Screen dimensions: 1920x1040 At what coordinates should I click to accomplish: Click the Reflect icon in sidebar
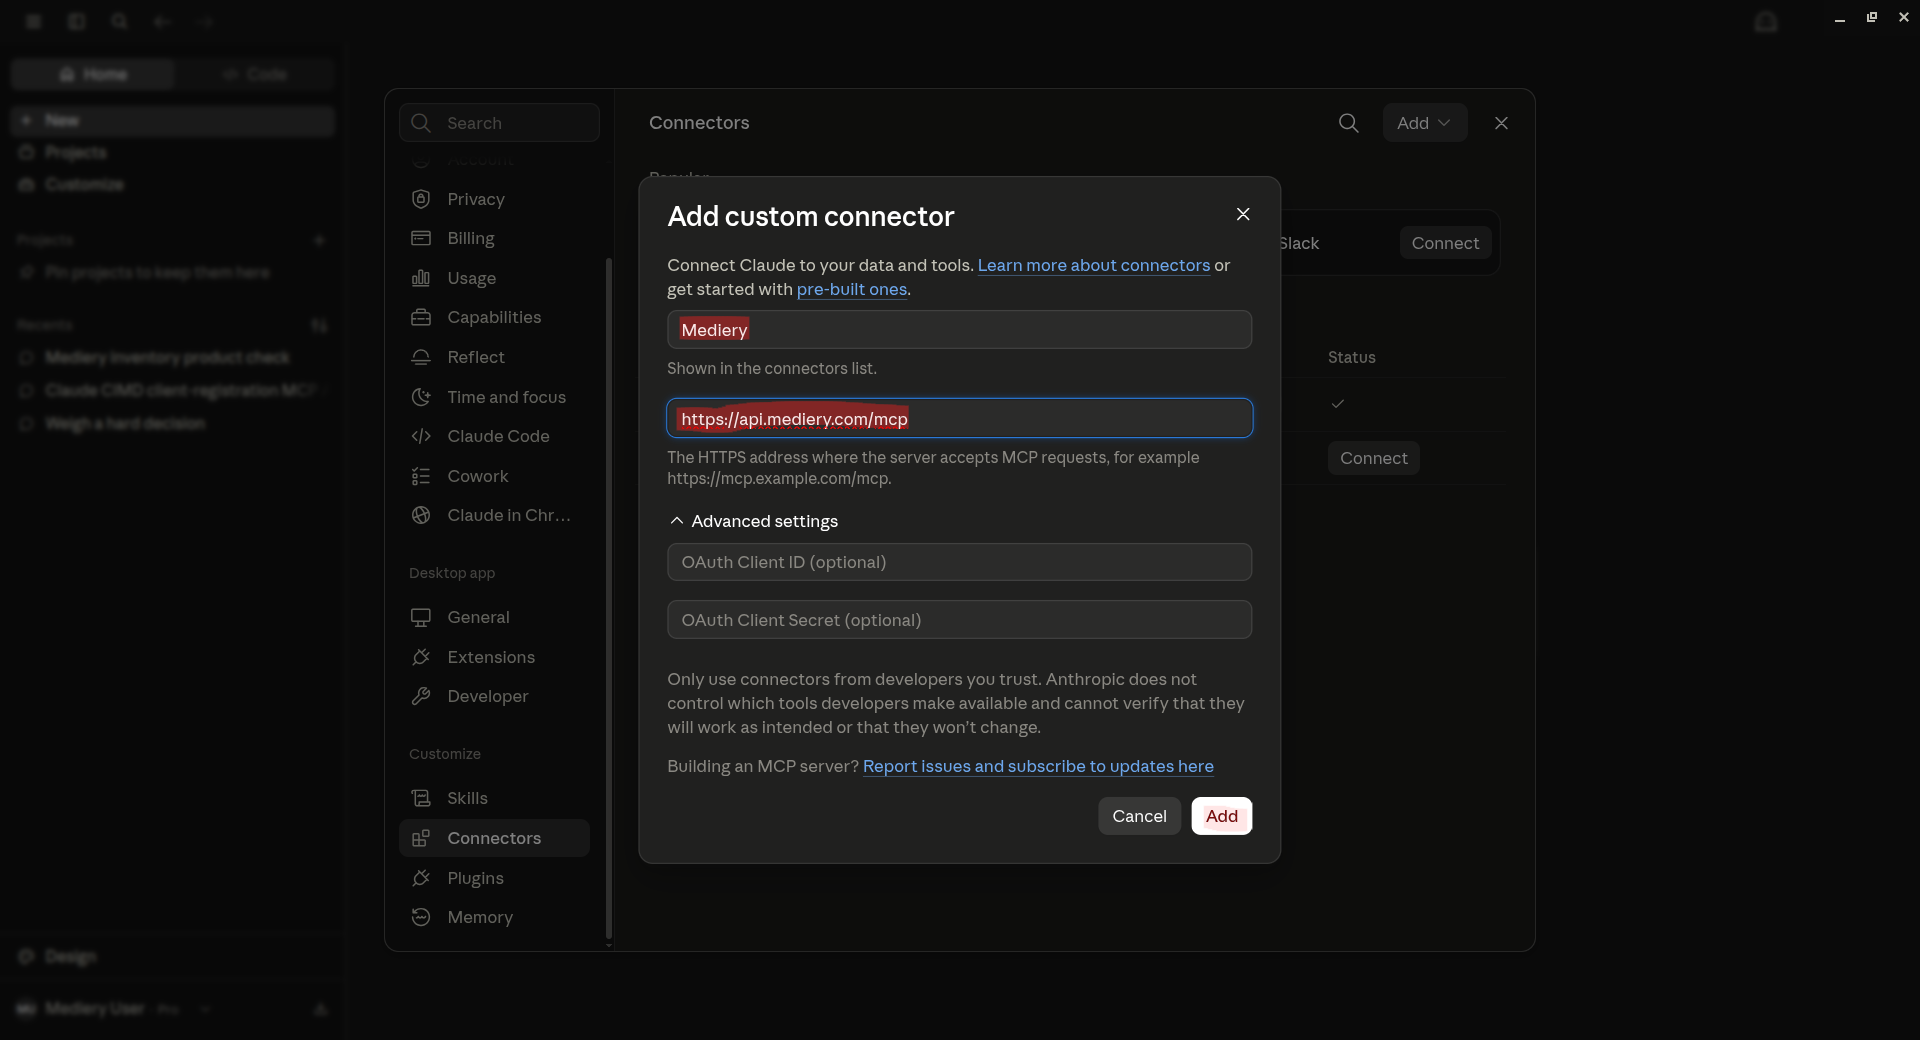pyautogui.click(x=421, y=357)
